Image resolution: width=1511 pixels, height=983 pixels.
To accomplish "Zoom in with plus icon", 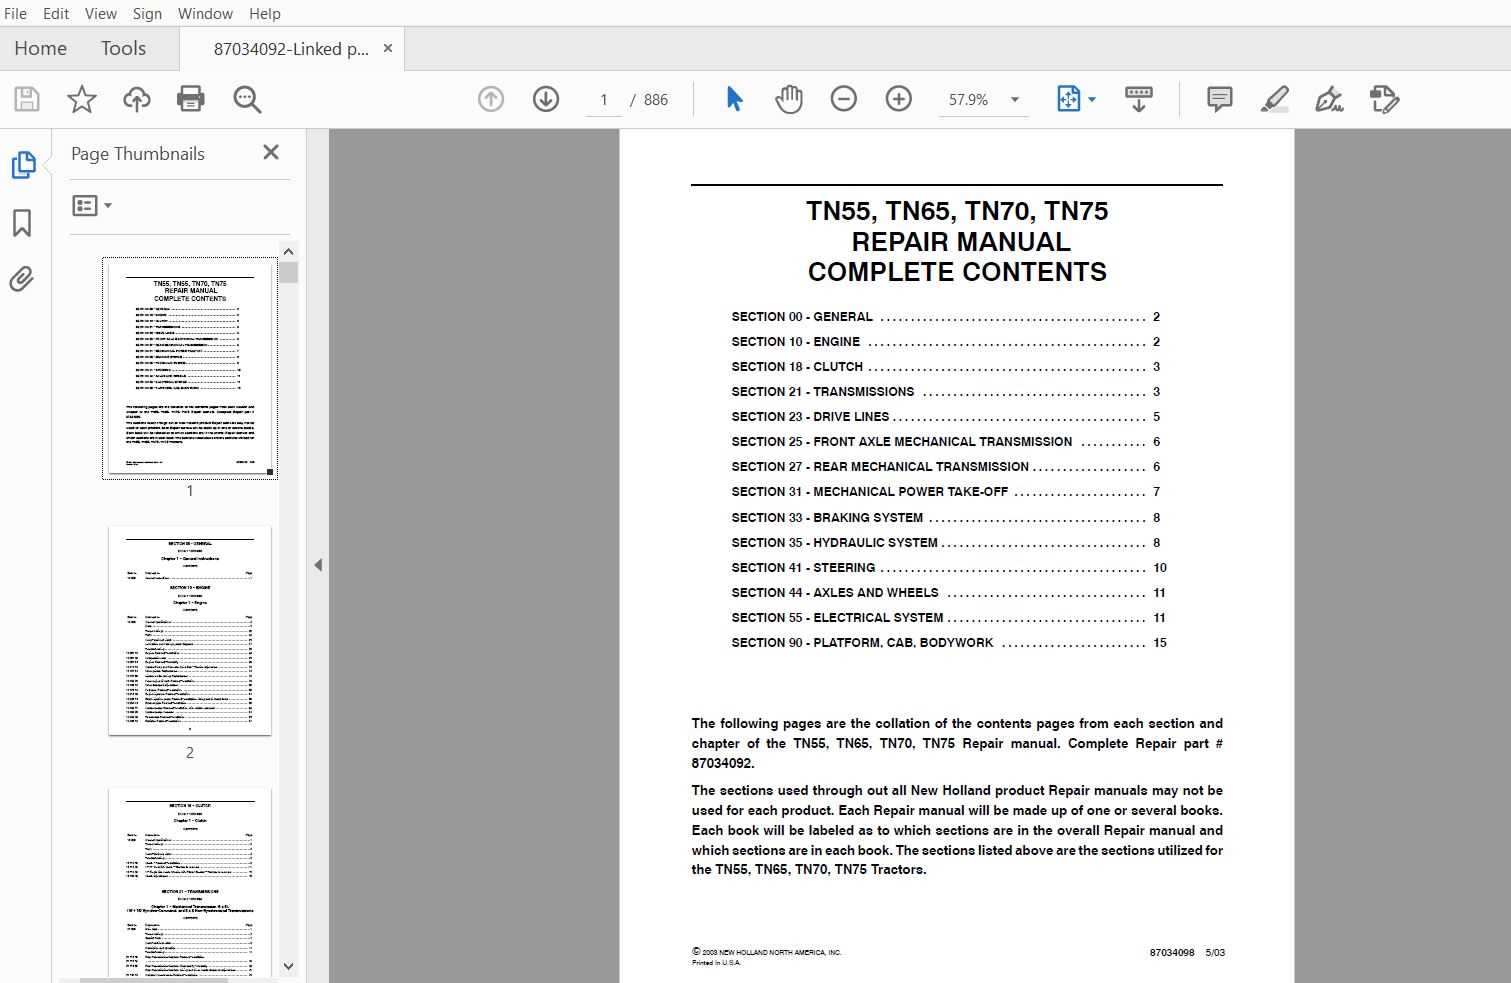I will coord(899,99).
